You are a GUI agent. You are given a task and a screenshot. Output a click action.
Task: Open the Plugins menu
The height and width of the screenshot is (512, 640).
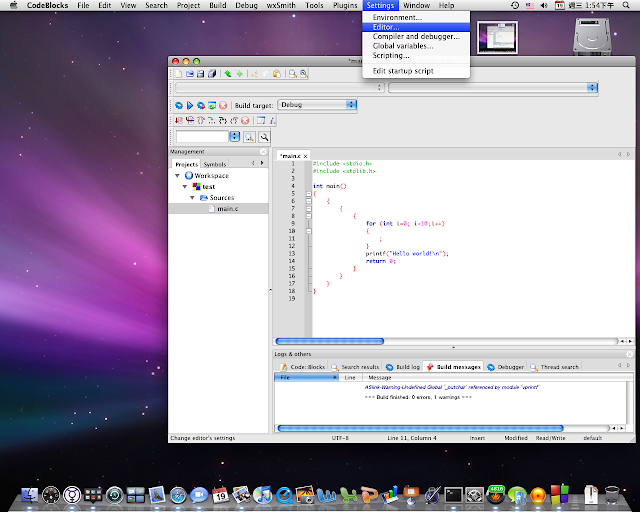[x=345, y=5]
